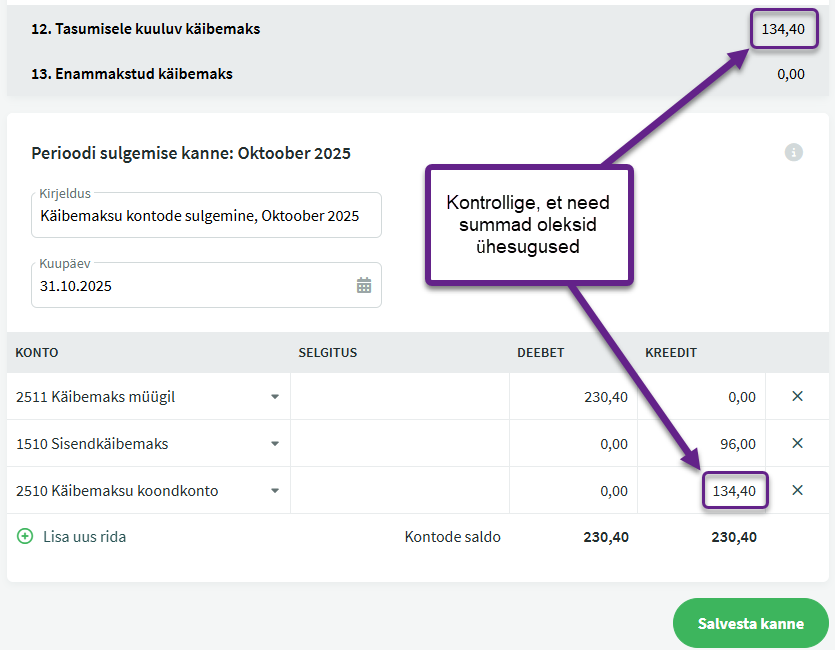This screenshot has width=835, height=650.
Task: Focus the Kuupäev date field showing 31.10.2025
Action: [x=190, y=286]
